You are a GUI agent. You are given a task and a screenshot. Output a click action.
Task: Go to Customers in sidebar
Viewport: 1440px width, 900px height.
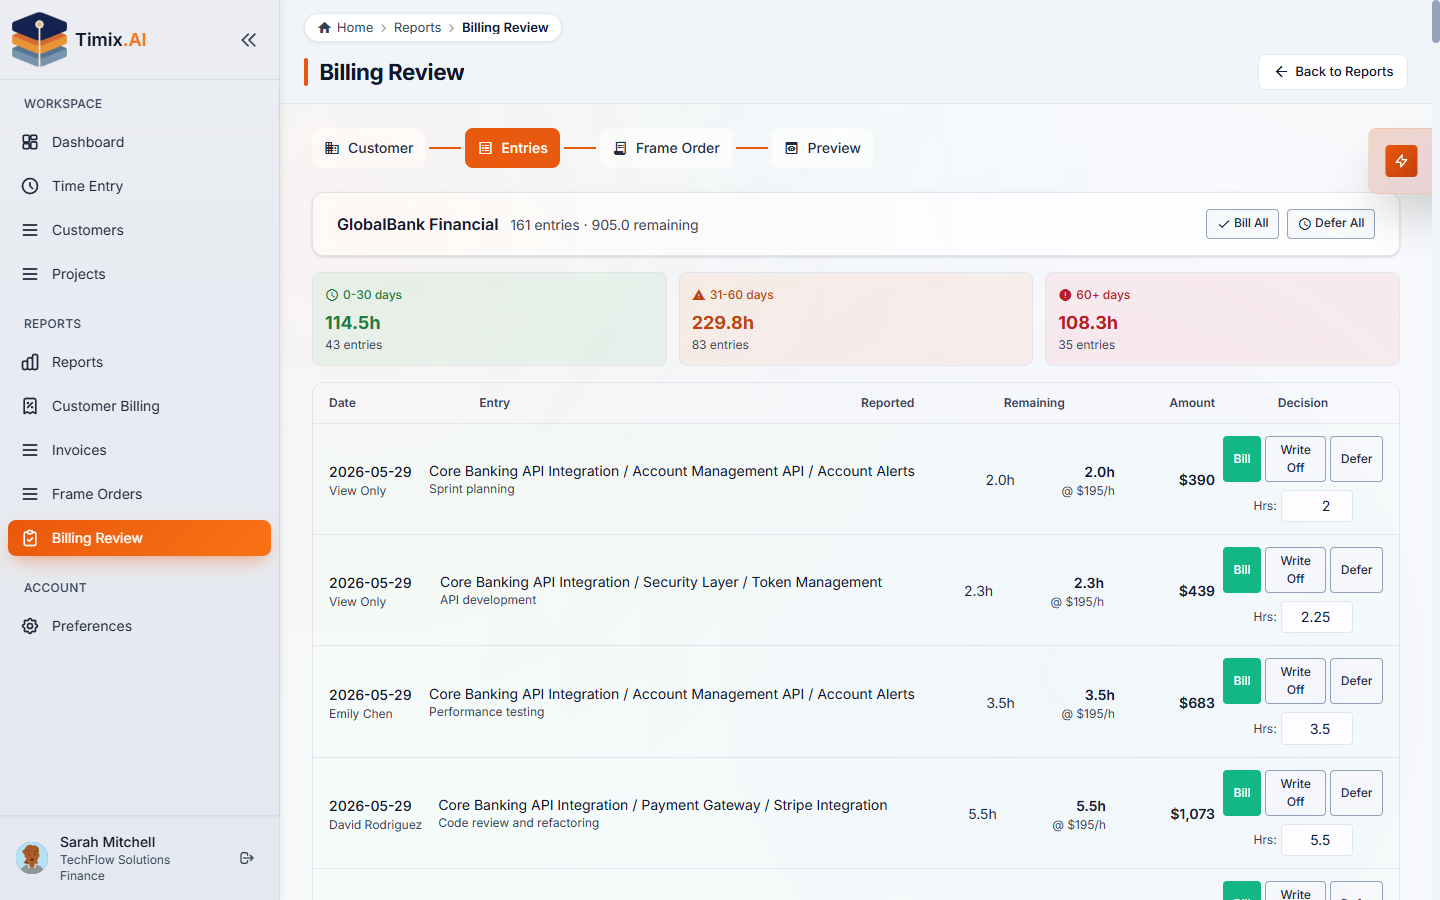139,230
